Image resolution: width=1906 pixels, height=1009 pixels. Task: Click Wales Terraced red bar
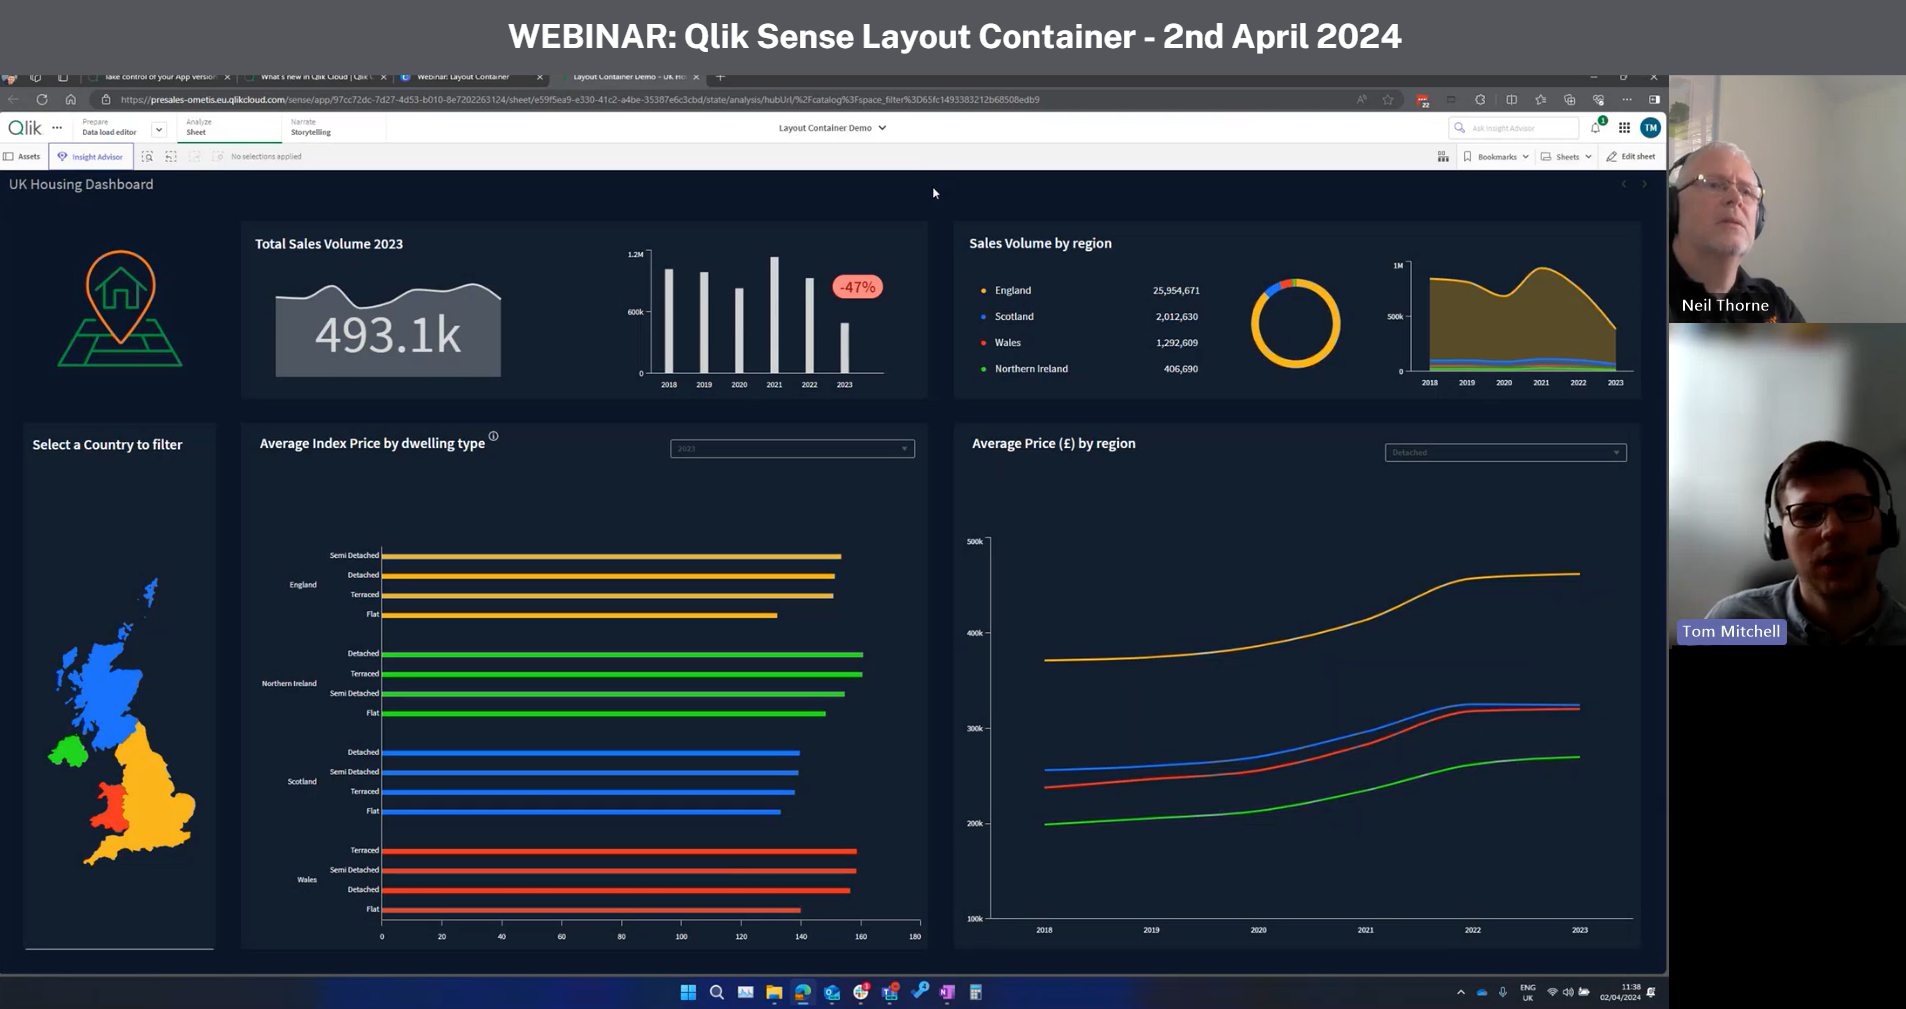619,851
